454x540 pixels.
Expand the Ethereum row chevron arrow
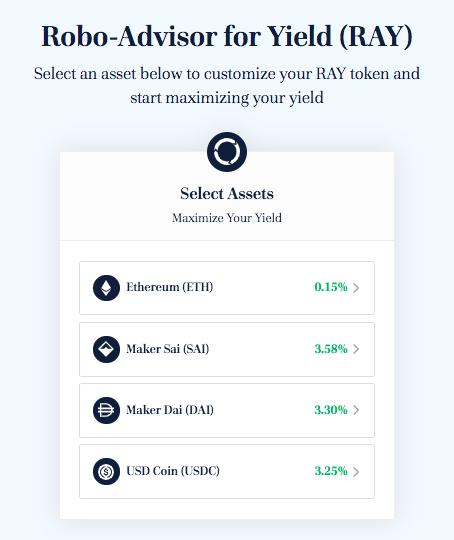point(356,288)
